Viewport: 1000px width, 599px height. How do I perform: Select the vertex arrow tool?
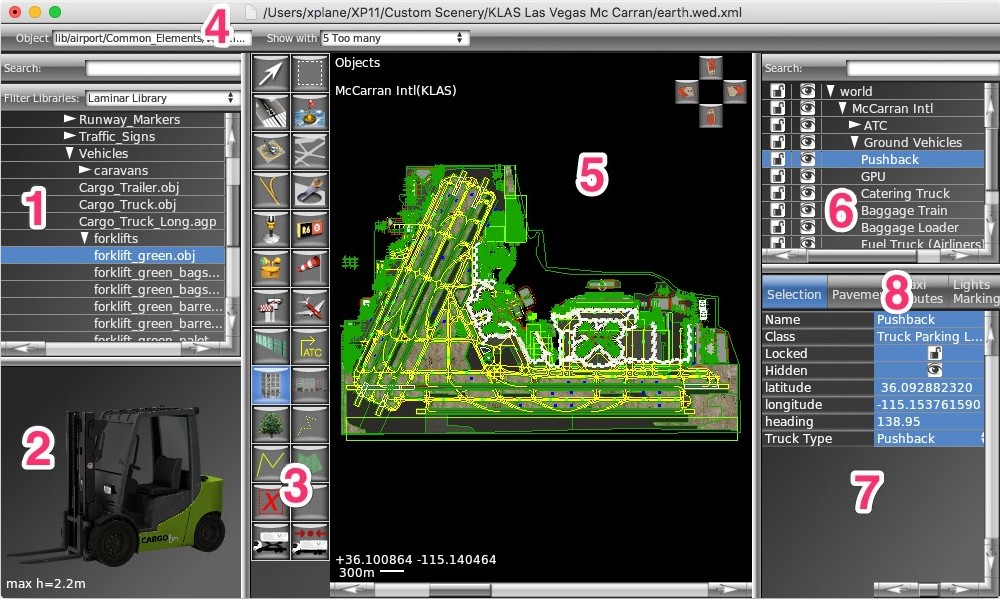tap(271, 73)
